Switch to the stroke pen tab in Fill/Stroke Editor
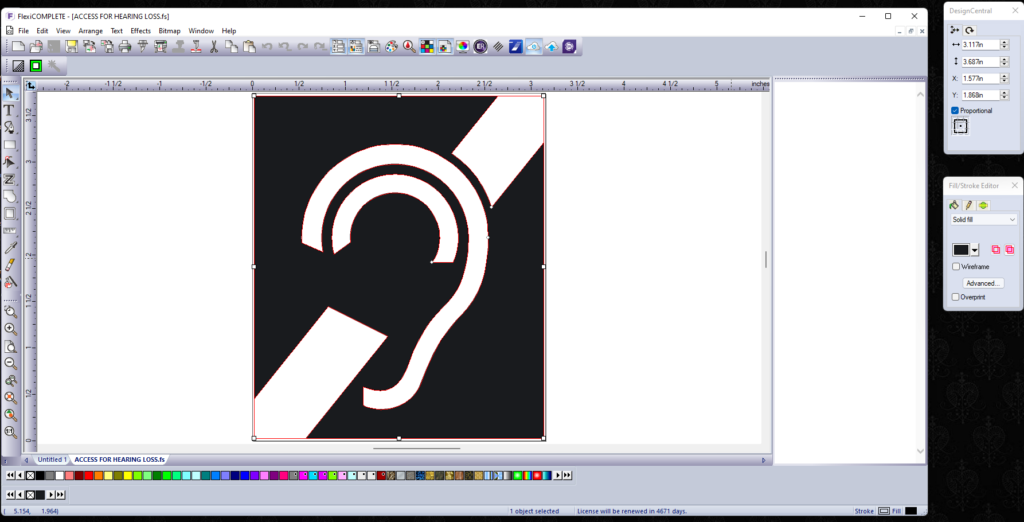Image resolution: width=1024 pixels, height=522 pixels. click(969, 205)
